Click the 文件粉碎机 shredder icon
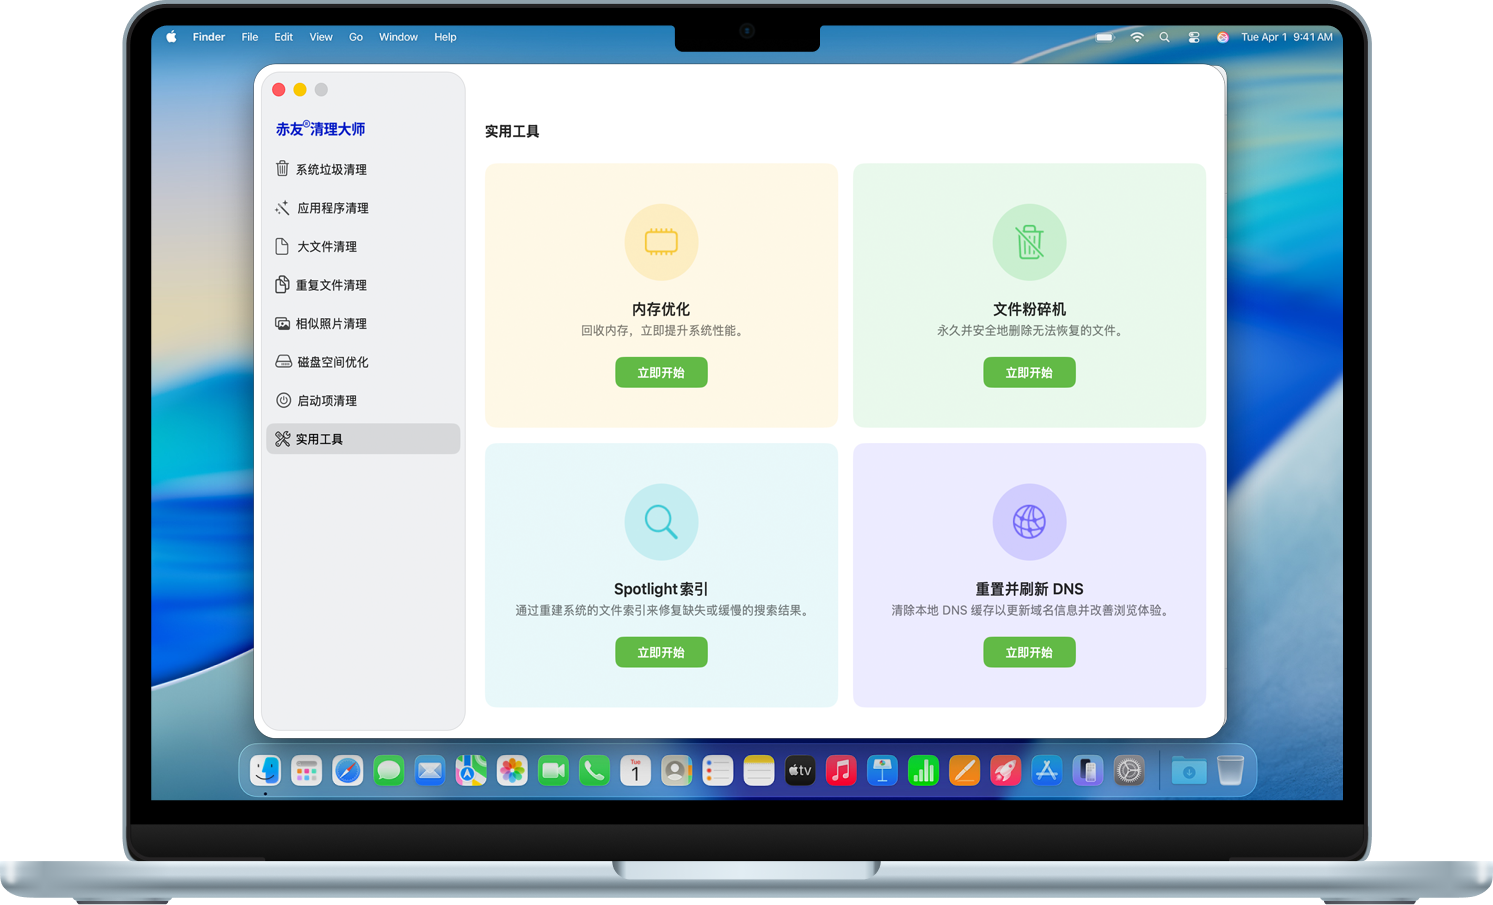Viewport: 1493px width, 905px height. [x=1029, y=242]
